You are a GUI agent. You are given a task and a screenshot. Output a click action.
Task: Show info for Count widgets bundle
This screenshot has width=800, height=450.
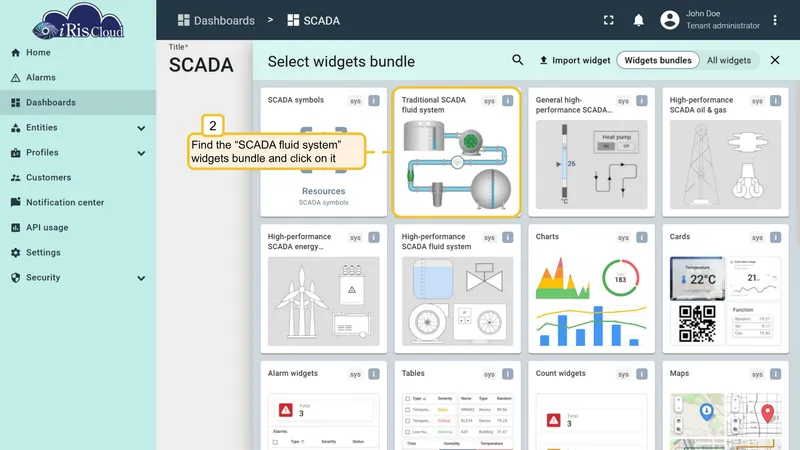pyautogui.click(x=642, y=374)
